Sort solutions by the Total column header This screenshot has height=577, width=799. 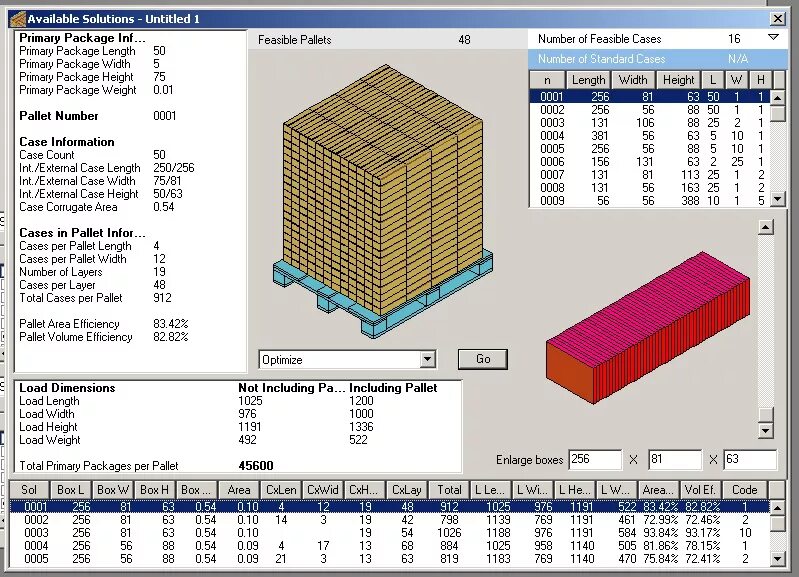449,490
